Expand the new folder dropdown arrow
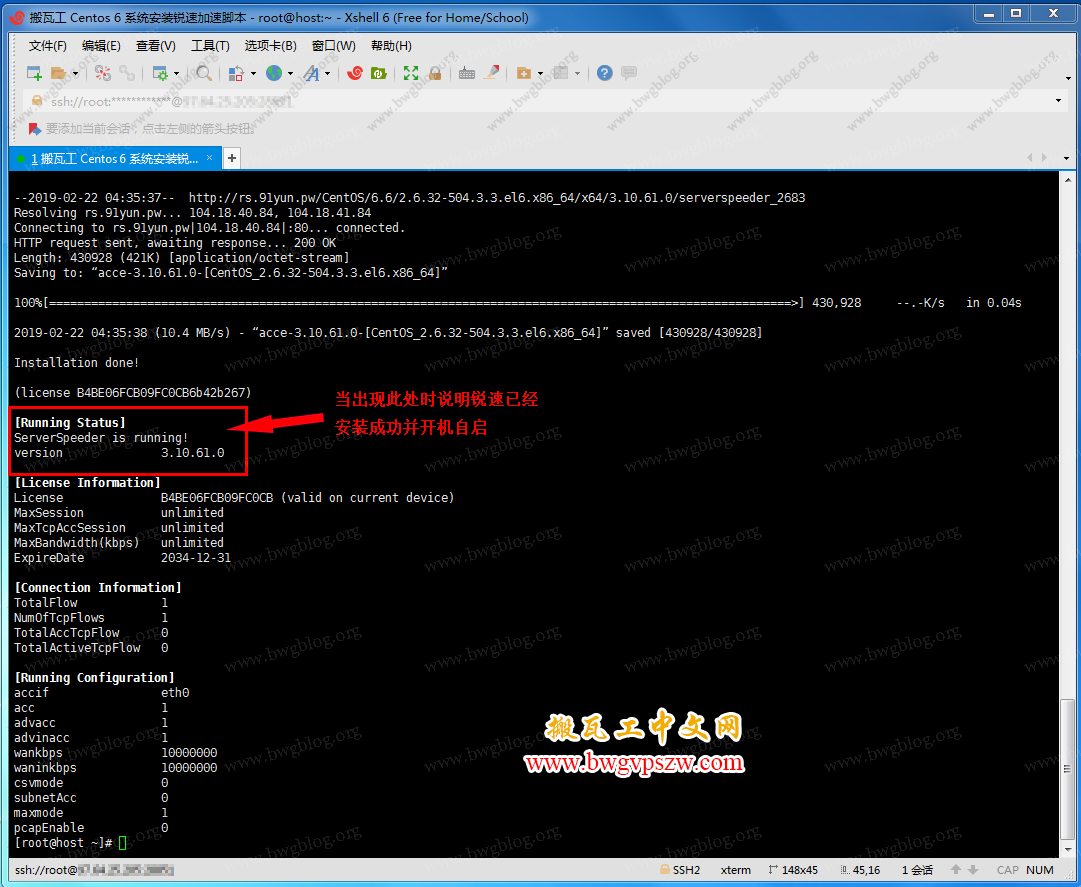Screen dimensions: 1081x887 coord(540,74)
